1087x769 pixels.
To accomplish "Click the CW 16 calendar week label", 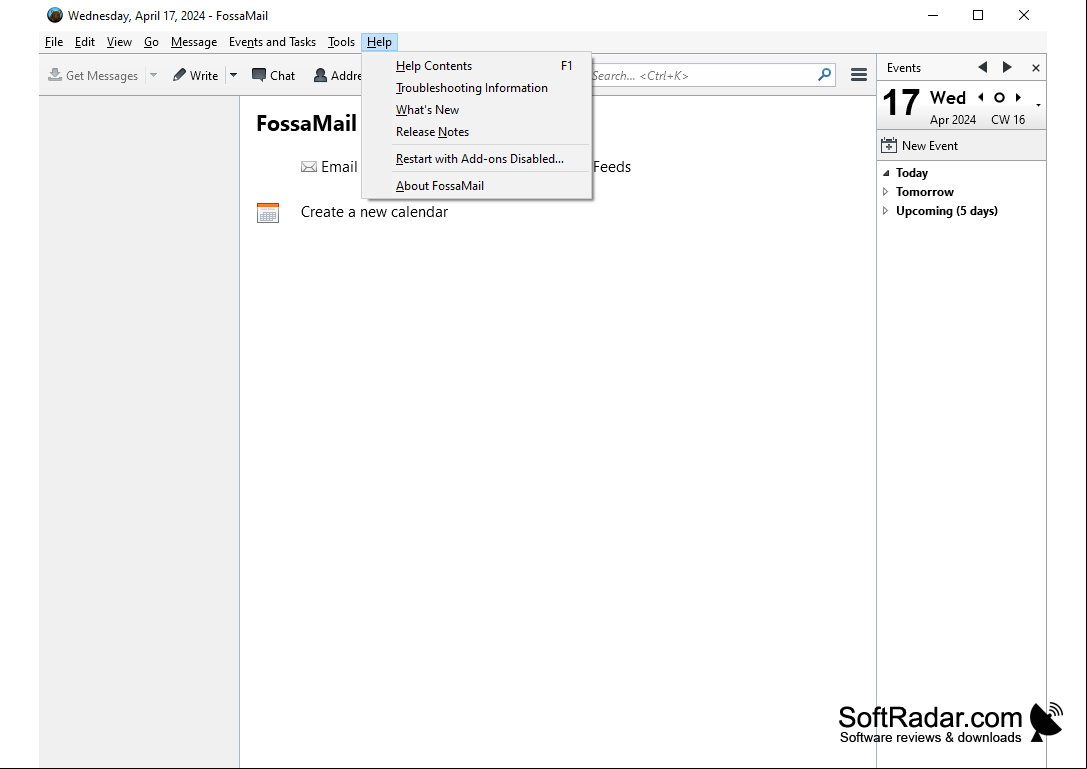I will point(1008,120).
